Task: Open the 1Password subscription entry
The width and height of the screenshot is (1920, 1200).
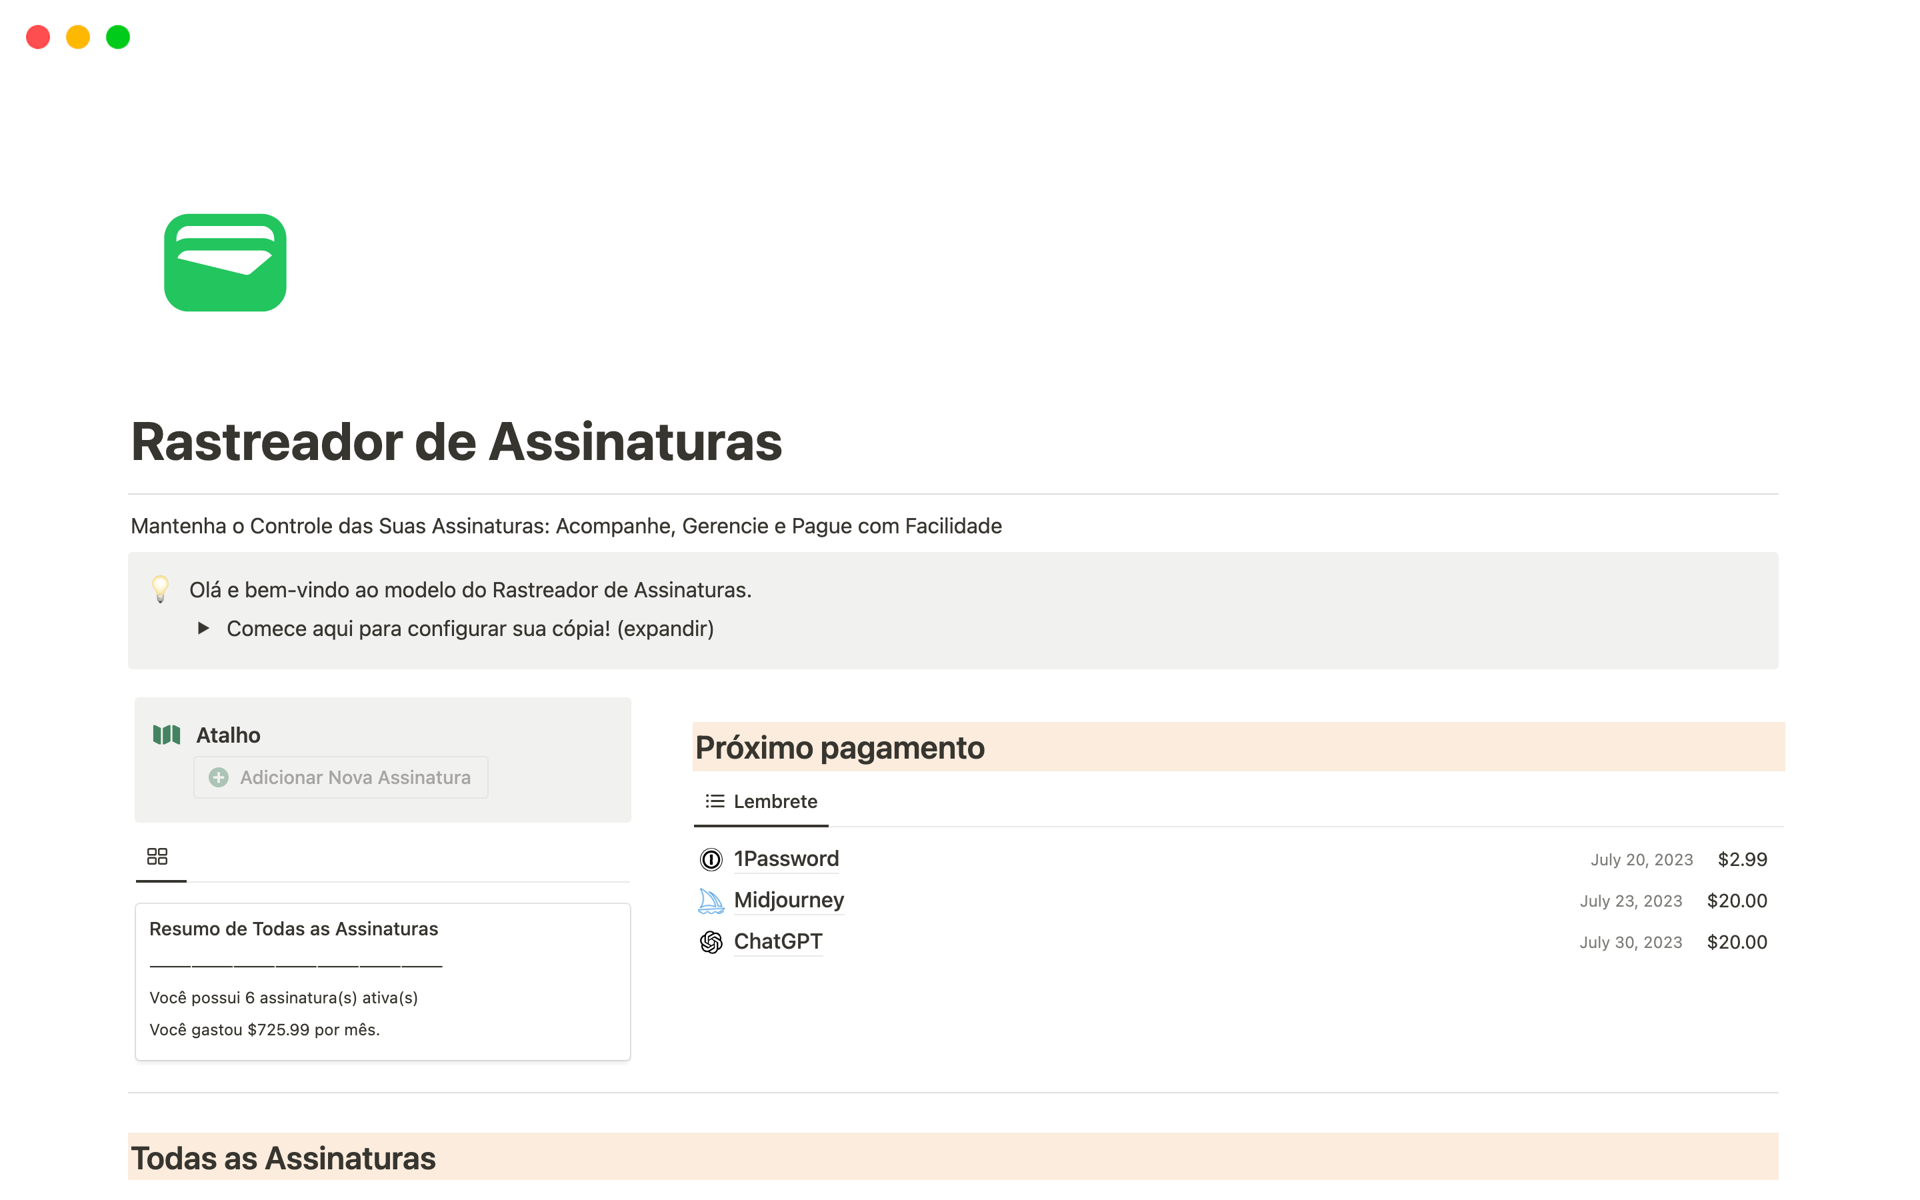Action: (x=786, y=859)
